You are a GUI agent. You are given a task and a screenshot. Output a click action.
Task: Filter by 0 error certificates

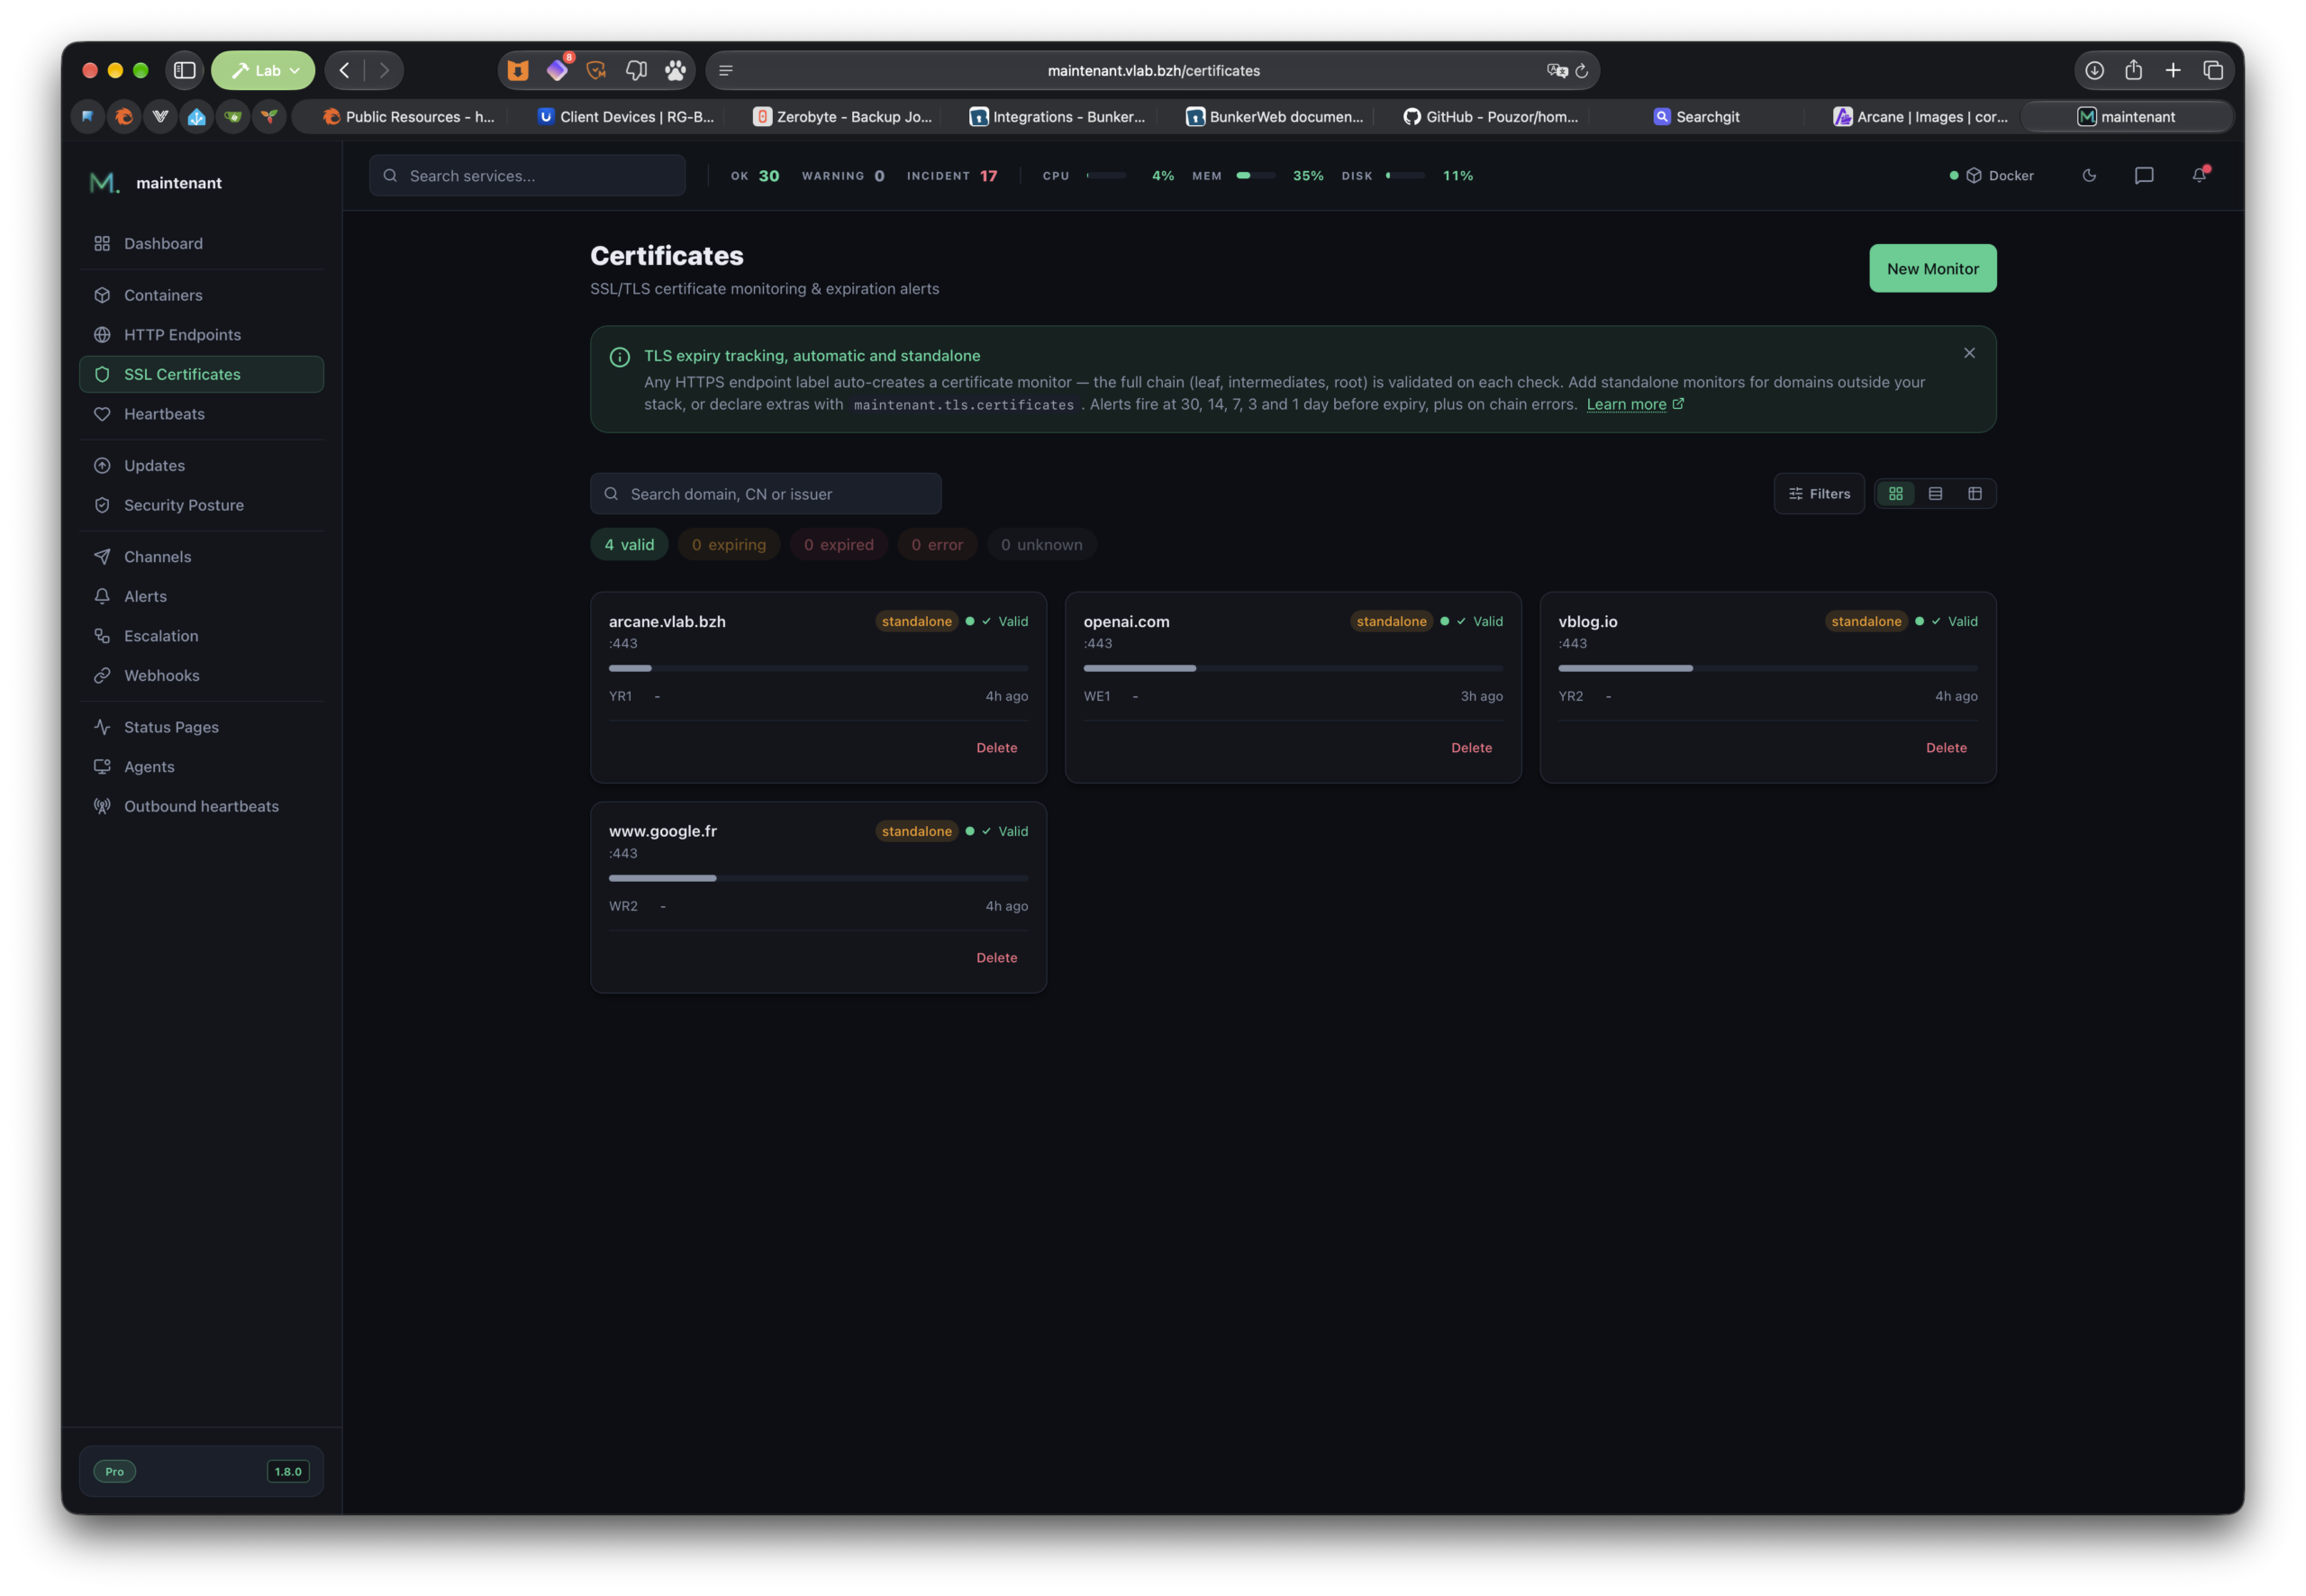point(937,544)
